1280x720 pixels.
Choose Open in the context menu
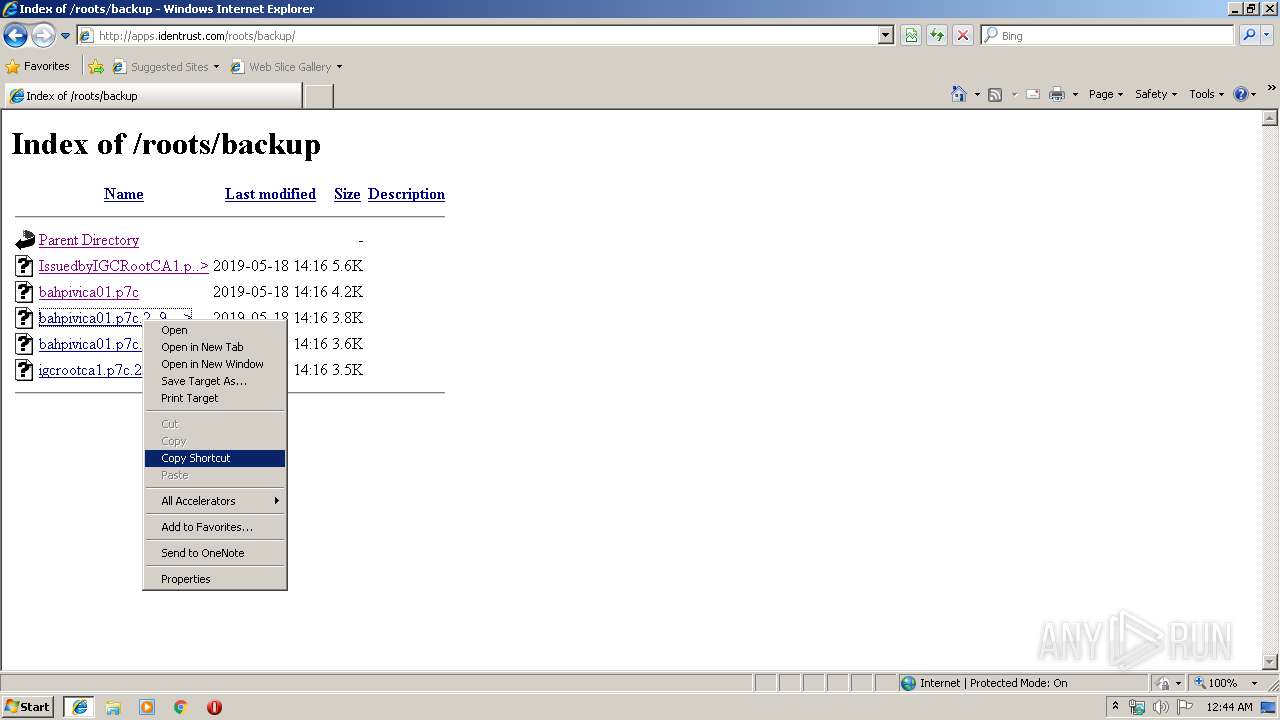pos(215,330)
